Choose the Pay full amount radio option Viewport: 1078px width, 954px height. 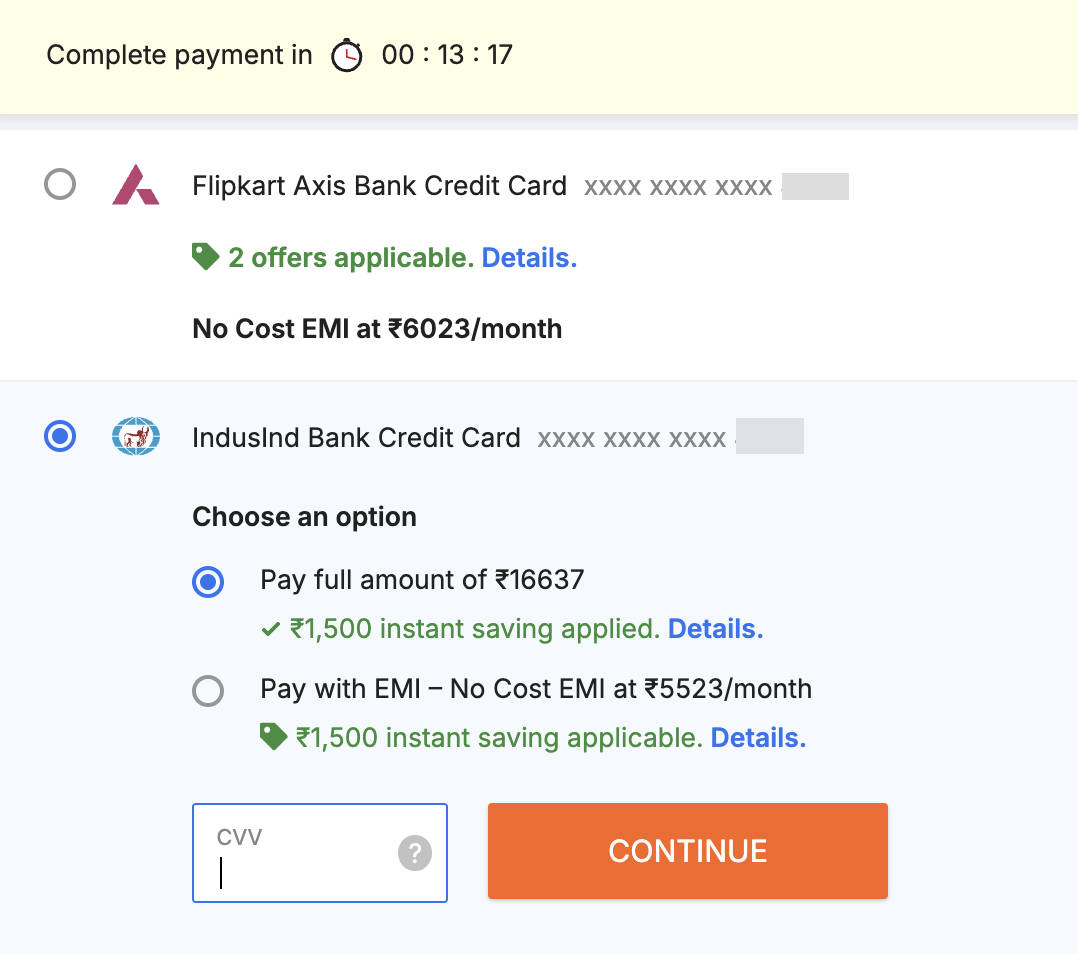pos(208,582)
